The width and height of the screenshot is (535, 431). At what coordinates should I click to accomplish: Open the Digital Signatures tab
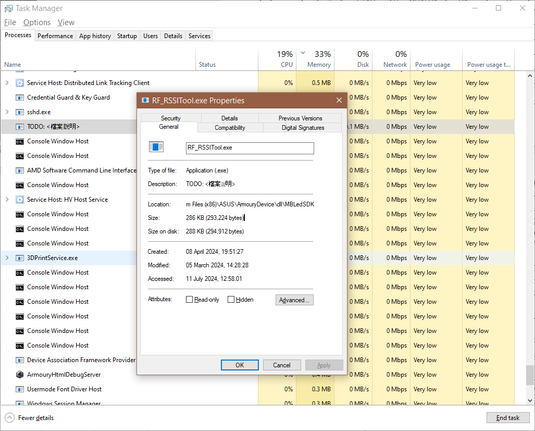pos(303,128)
